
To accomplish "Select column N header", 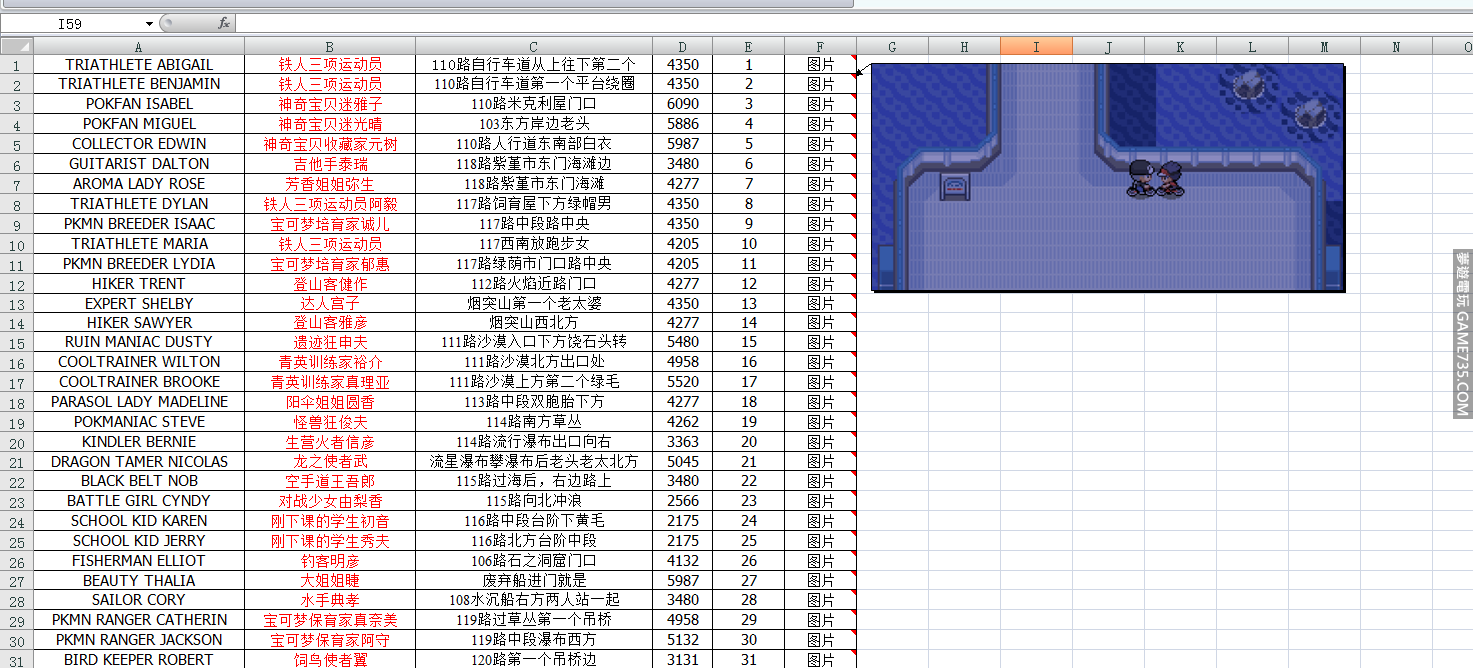I will coord(1396,46).
